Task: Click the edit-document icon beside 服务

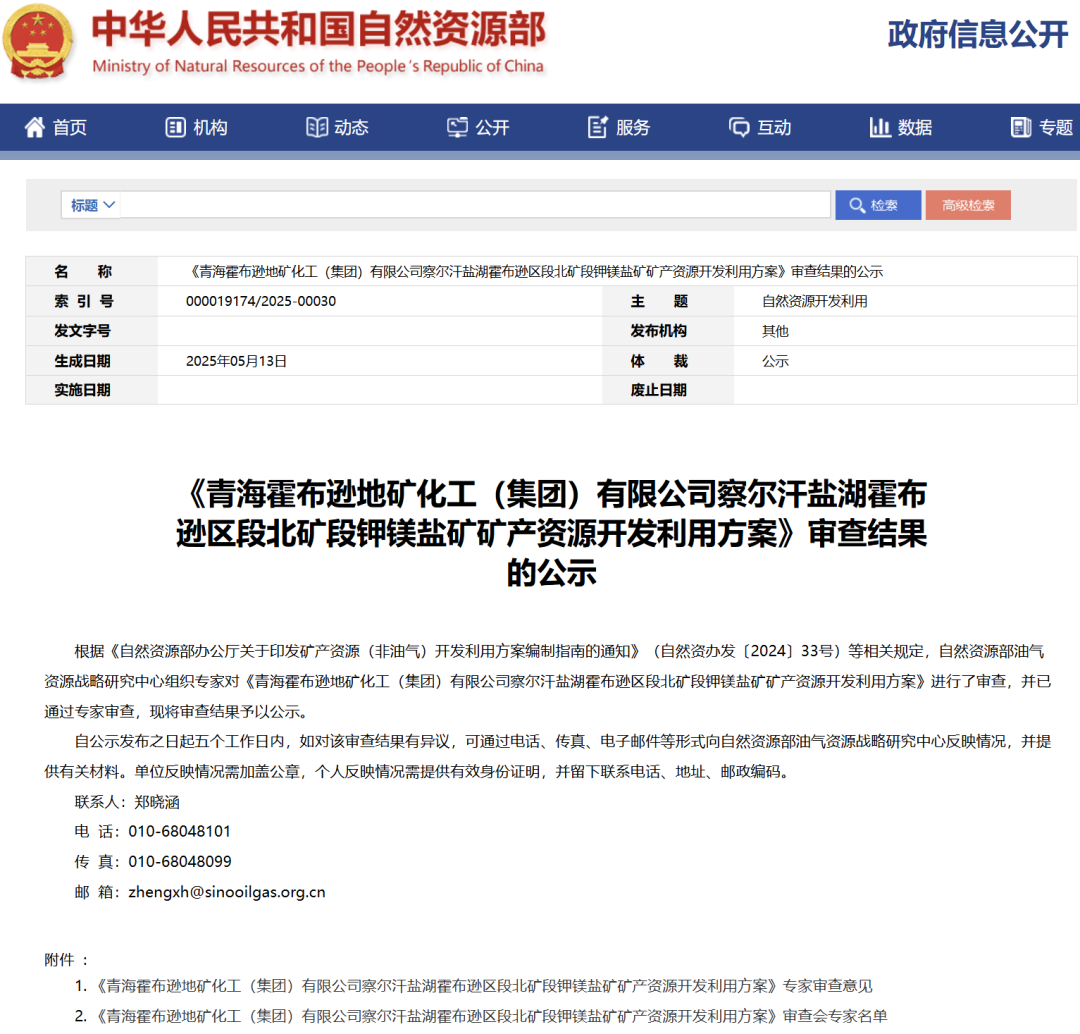Action: pos(598,127)
